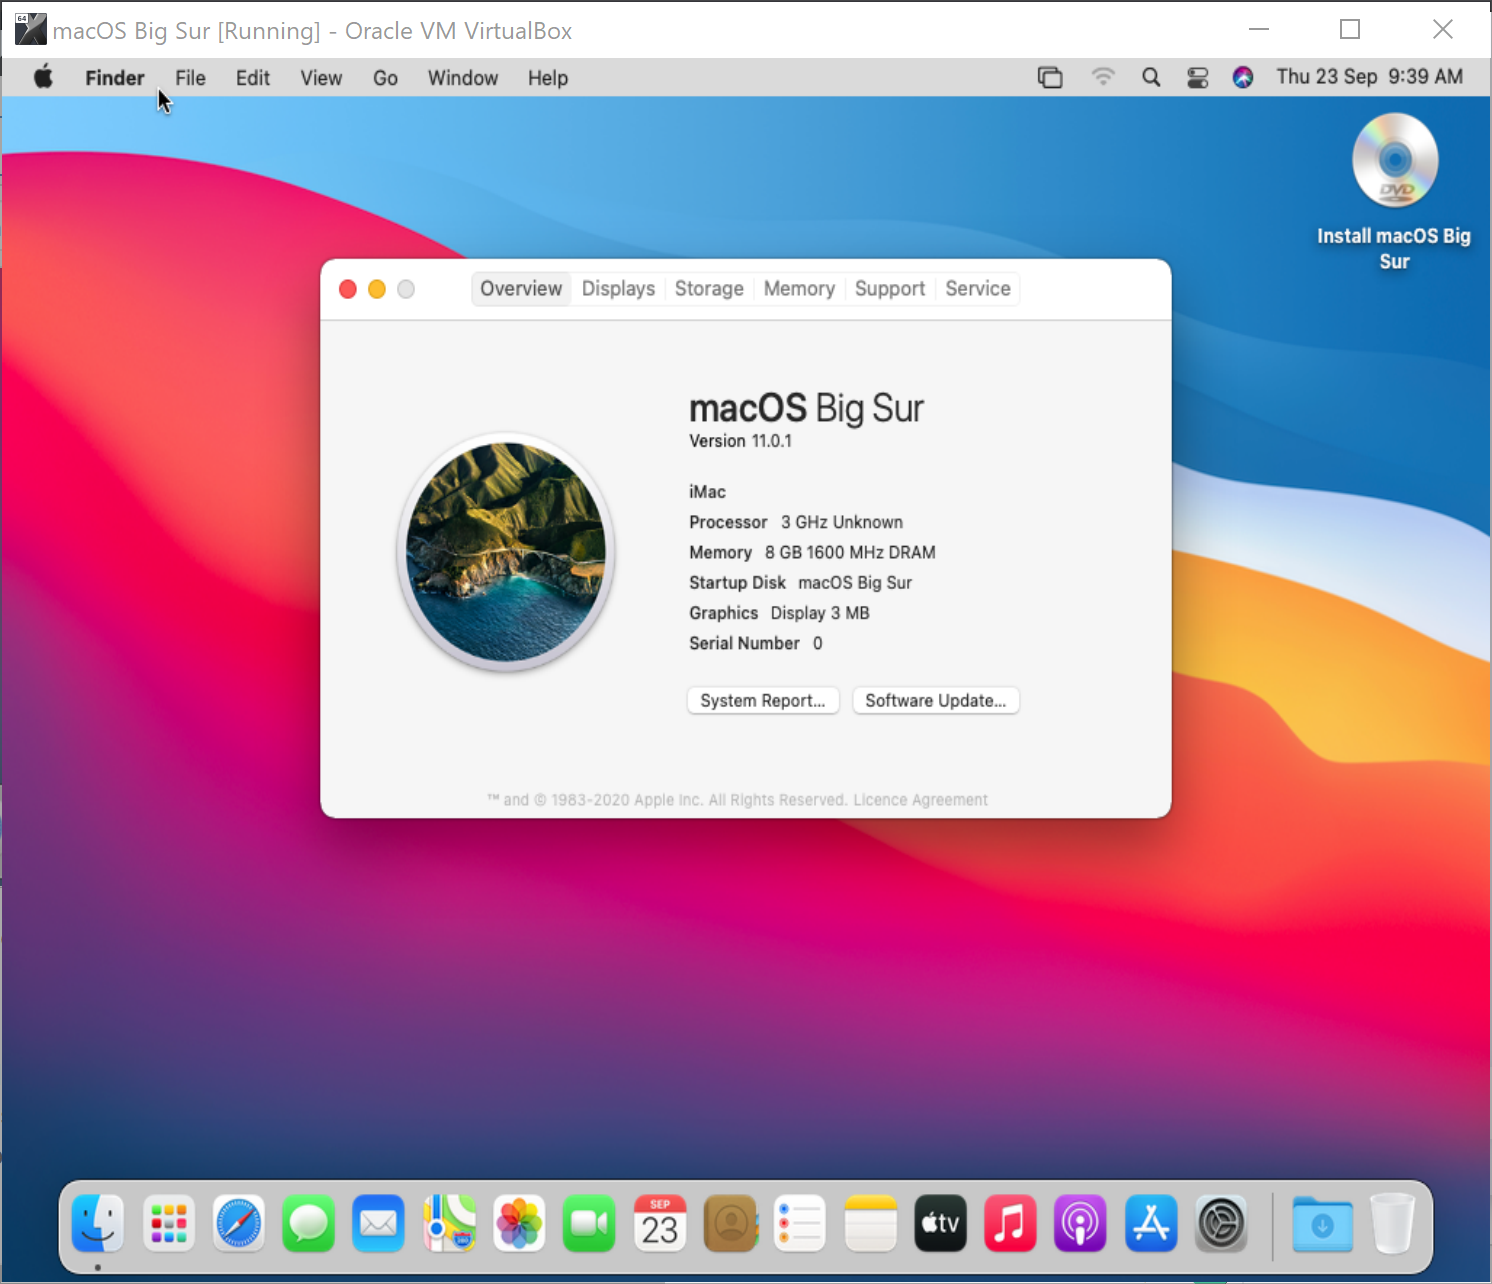The image size is (1492, 1284).
Task: Open App Store in Dock
Action: point(1151,1222)
